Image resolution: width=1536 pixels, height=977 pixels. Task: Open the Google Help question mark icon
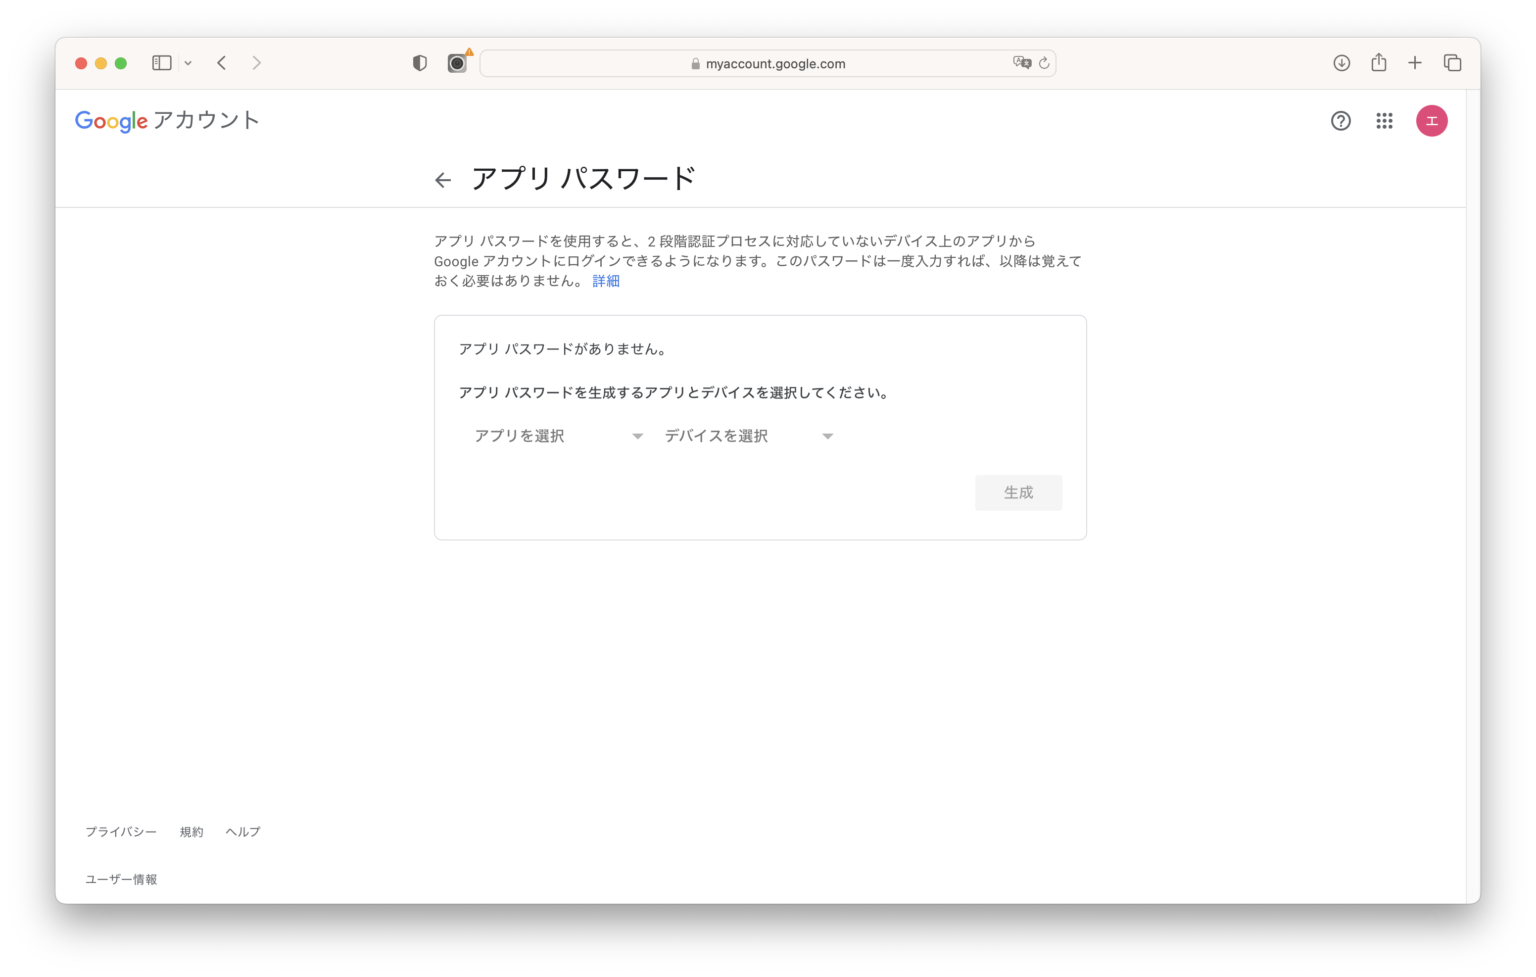tap(1341, 121)
